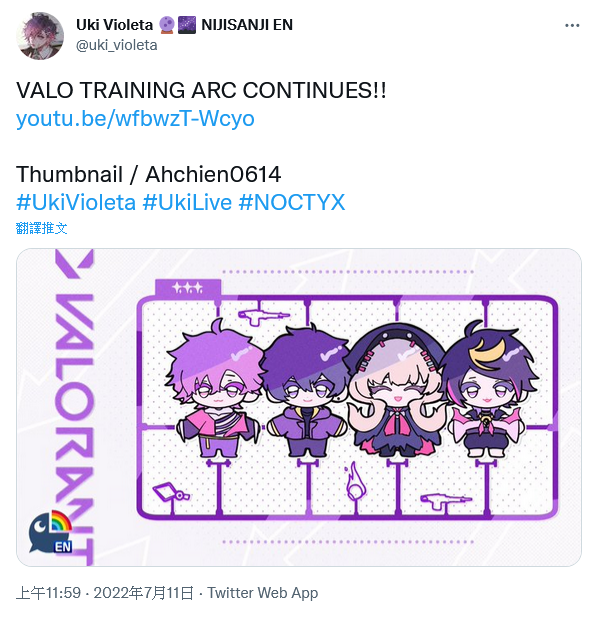Open the youtu.be/wfbwzT-Wcyo link
The height and width of the screenshot is (618, 598).
click(x=135, y=118)
